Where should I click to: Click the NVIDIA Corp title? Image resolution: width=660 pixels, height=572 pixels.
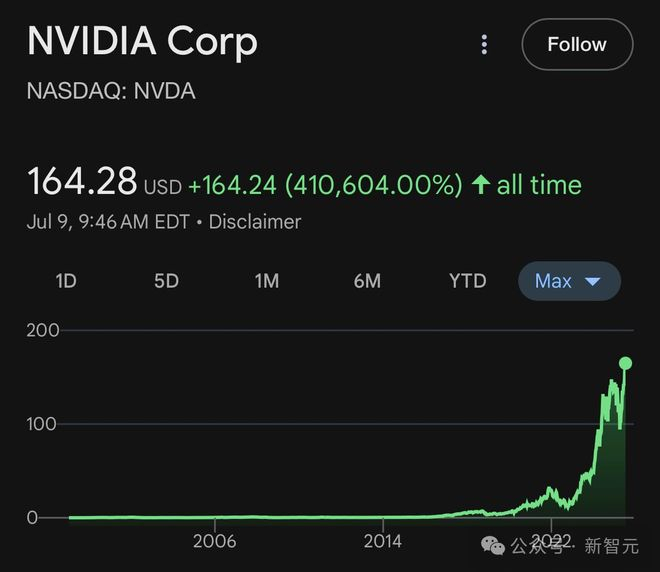point(142,41)
